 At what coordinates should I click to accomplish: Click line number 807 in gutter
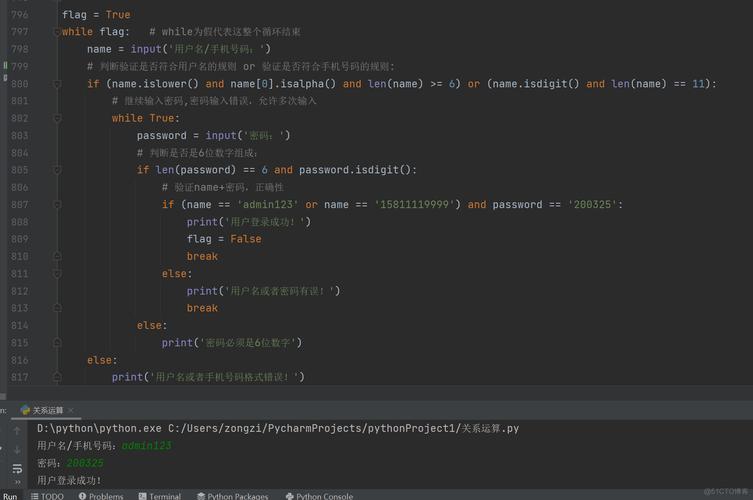point(20,205)
